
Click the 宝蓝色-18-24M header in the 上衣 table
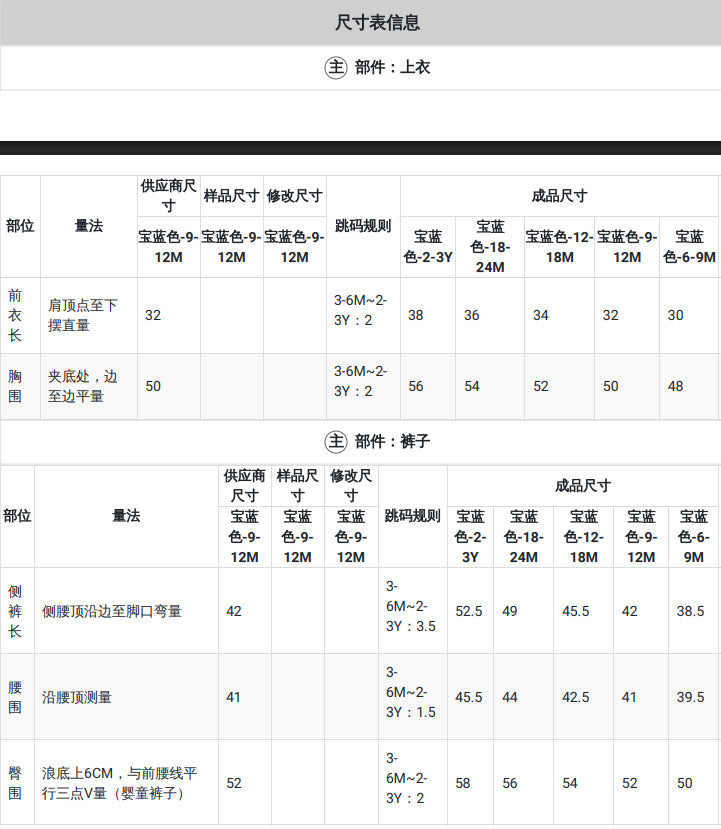490,247
